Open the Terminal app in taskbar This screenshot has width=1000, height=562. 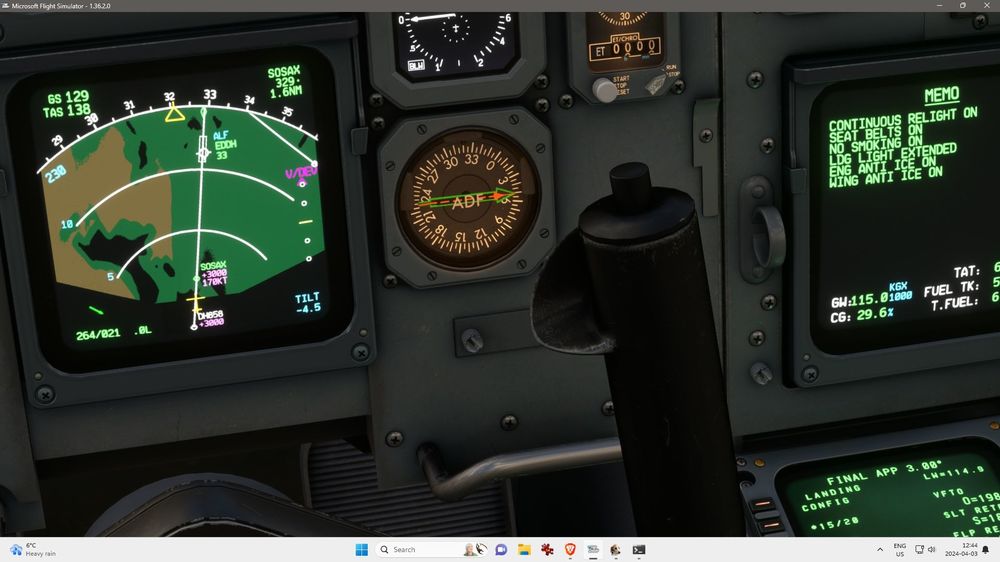[638, 549]
